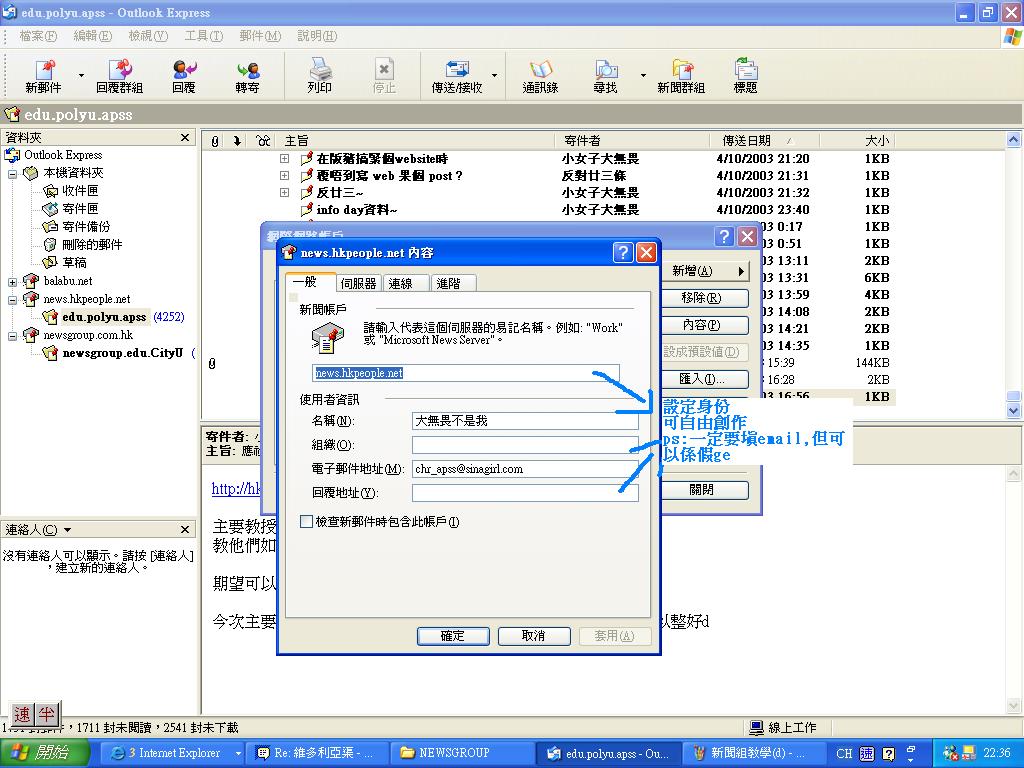Open the 編輯 (Edit) menu
The height and width of the screenshot is (768, 1024).
(93, 36)
